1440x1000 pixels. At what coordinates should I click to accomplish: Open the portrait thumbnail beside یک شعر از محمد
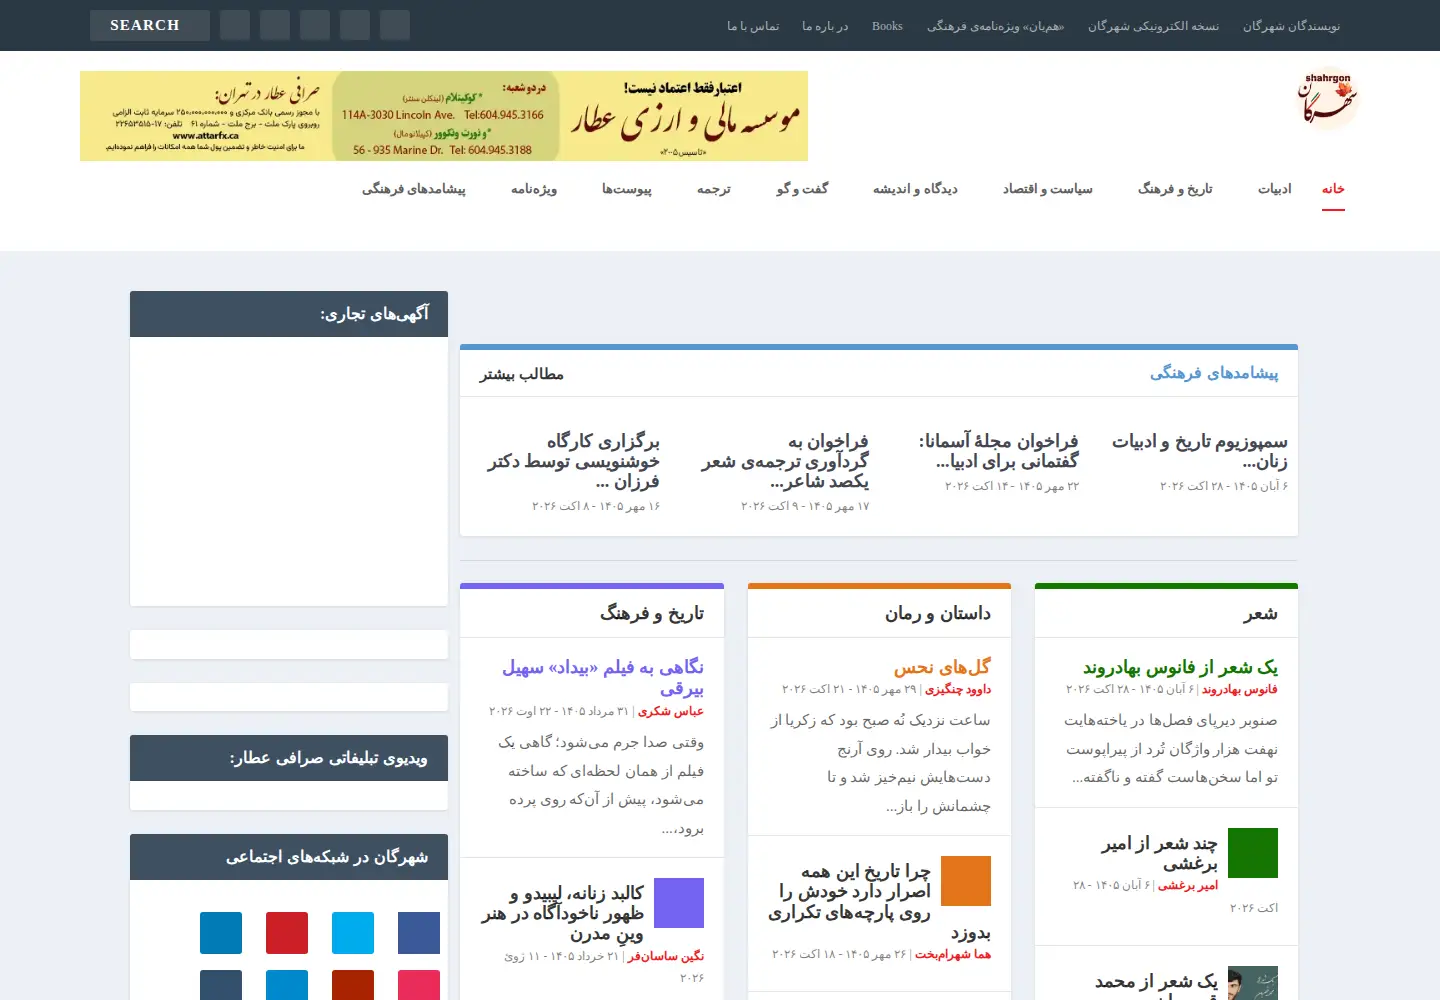(1253, 984)
